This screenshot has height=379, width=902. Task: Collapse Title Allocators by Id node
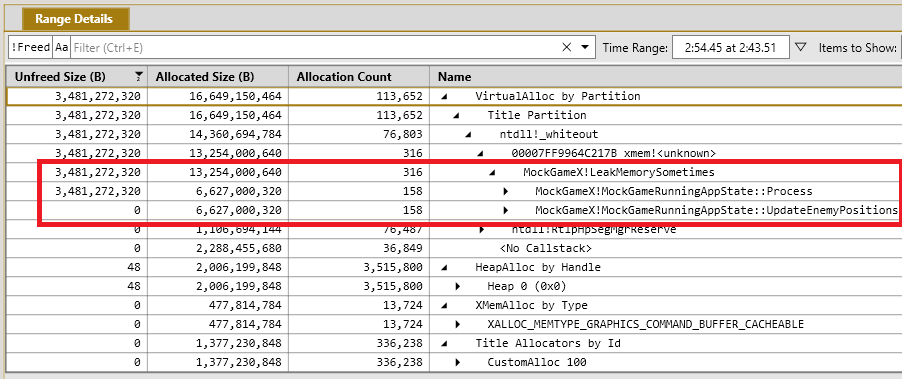tap(444, 343)
